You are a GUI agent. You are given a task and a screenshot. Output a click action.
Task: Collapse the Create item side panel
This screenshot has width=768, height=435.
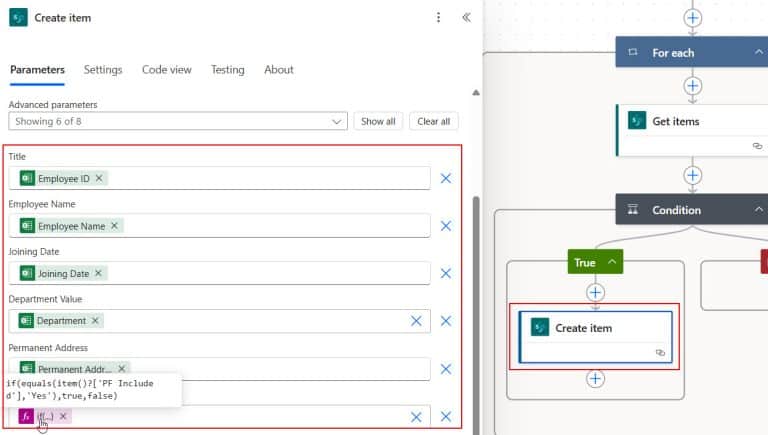click(466, 18)
